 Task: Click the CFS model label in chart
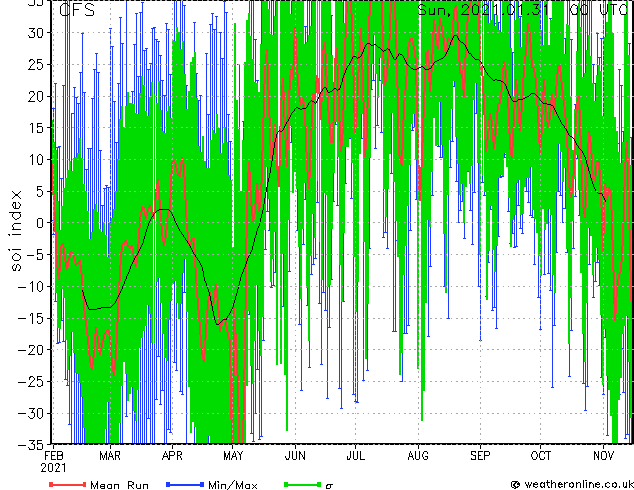77,10
